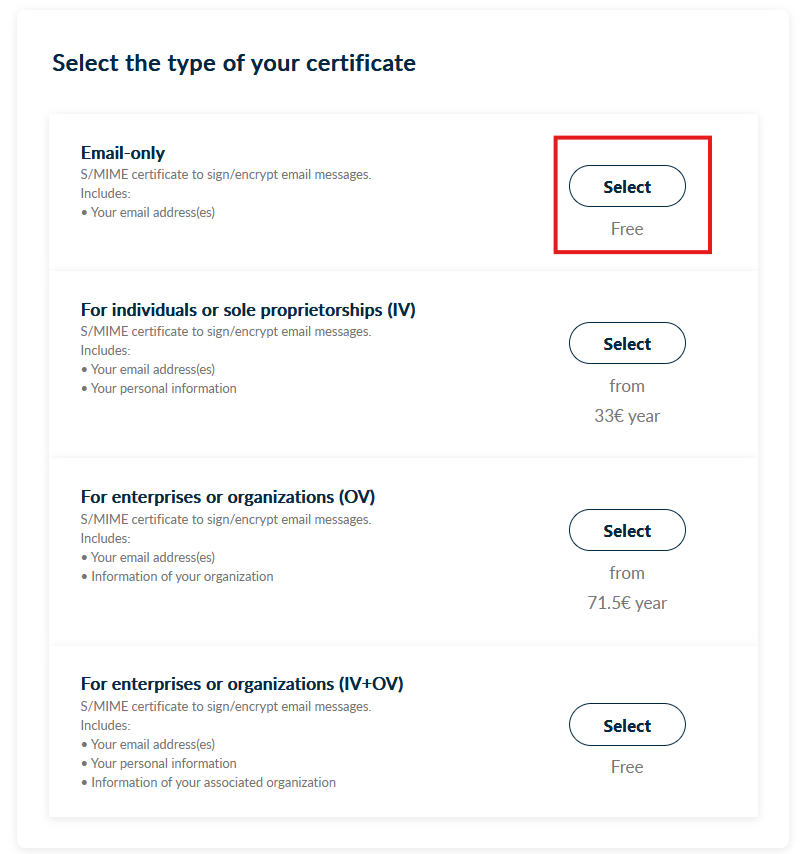Click the Free label under IV+OV Select
The height and width of the screenshot is (854, 801).
[x=627, y=767]
